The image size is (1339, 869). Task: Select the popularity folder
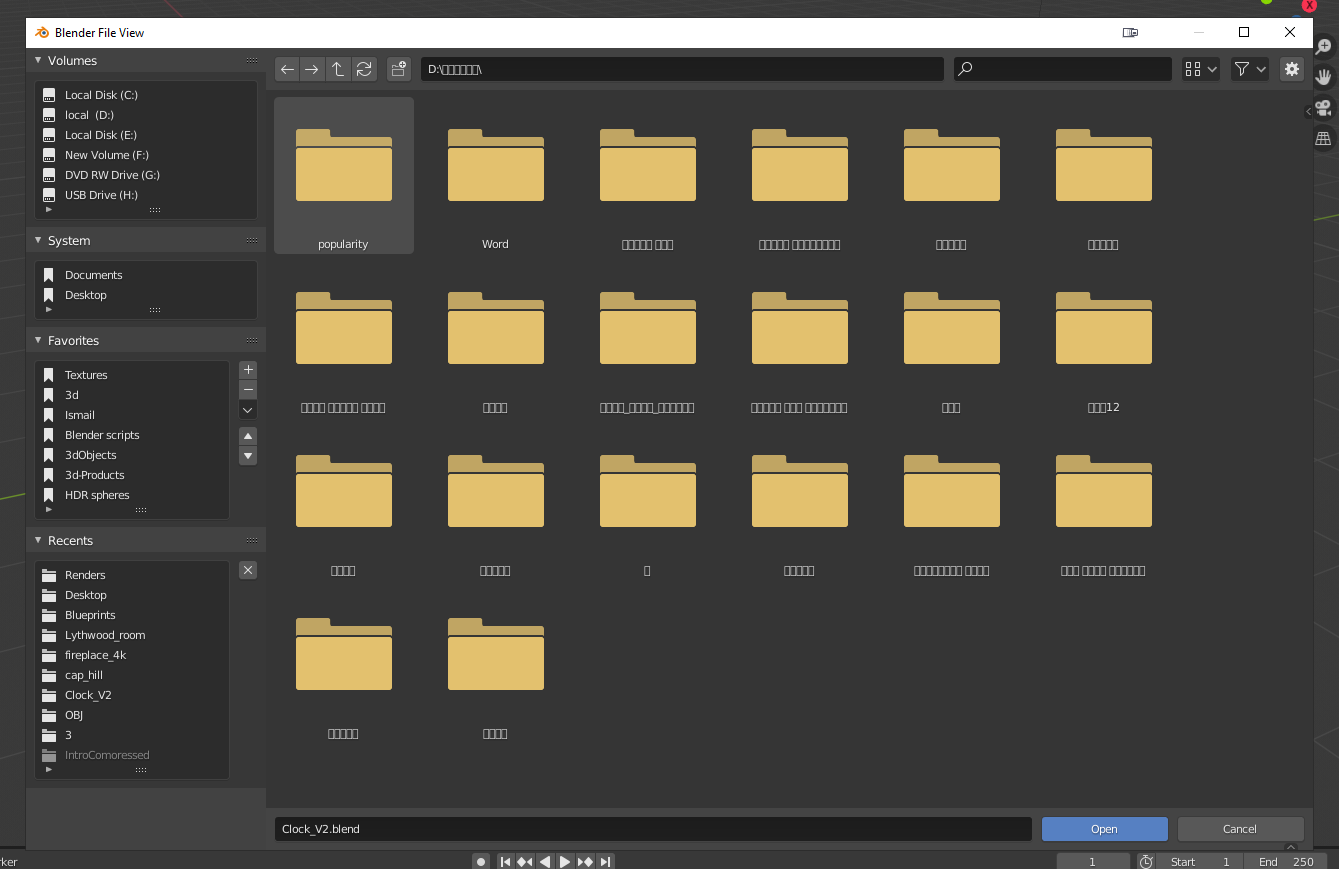(343, 175)
